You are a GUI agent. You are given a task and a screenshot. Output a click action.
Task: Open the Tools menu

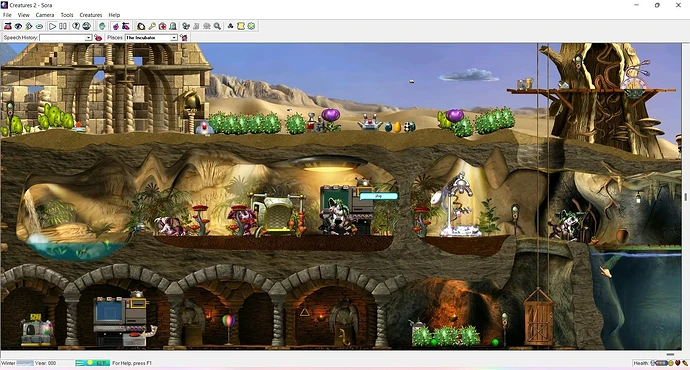tap(67, 15)
